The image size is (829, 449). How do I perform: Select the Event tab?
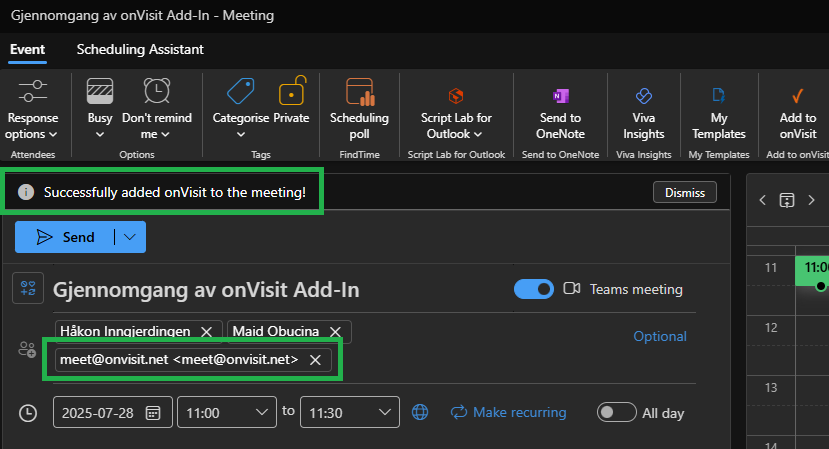(x=27, y=50)
